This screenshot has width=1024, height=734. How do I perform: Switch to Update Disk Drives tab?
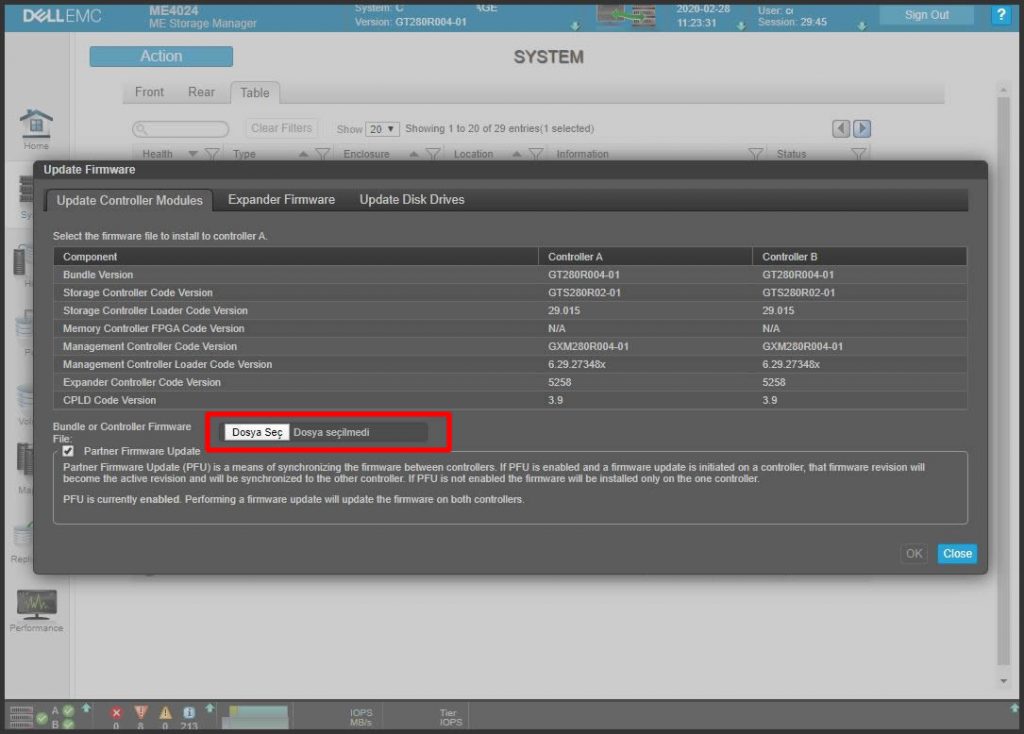pyautogui.click(x=412, y=200)
